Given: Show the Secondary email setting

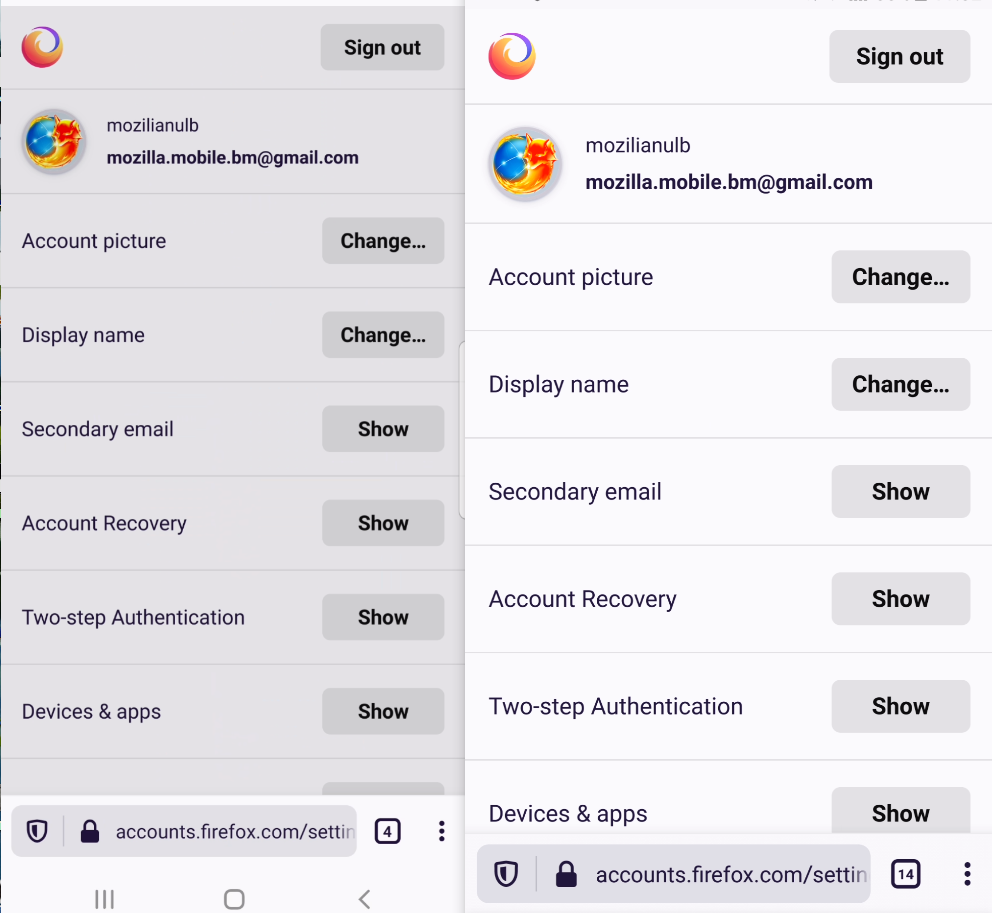Looking at the screenshot, I should point(899,491).
